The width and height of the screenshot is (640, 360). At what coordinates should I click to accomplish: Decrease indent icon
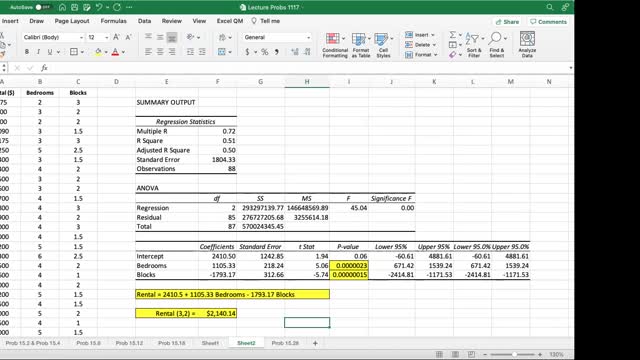pos(190,52)
